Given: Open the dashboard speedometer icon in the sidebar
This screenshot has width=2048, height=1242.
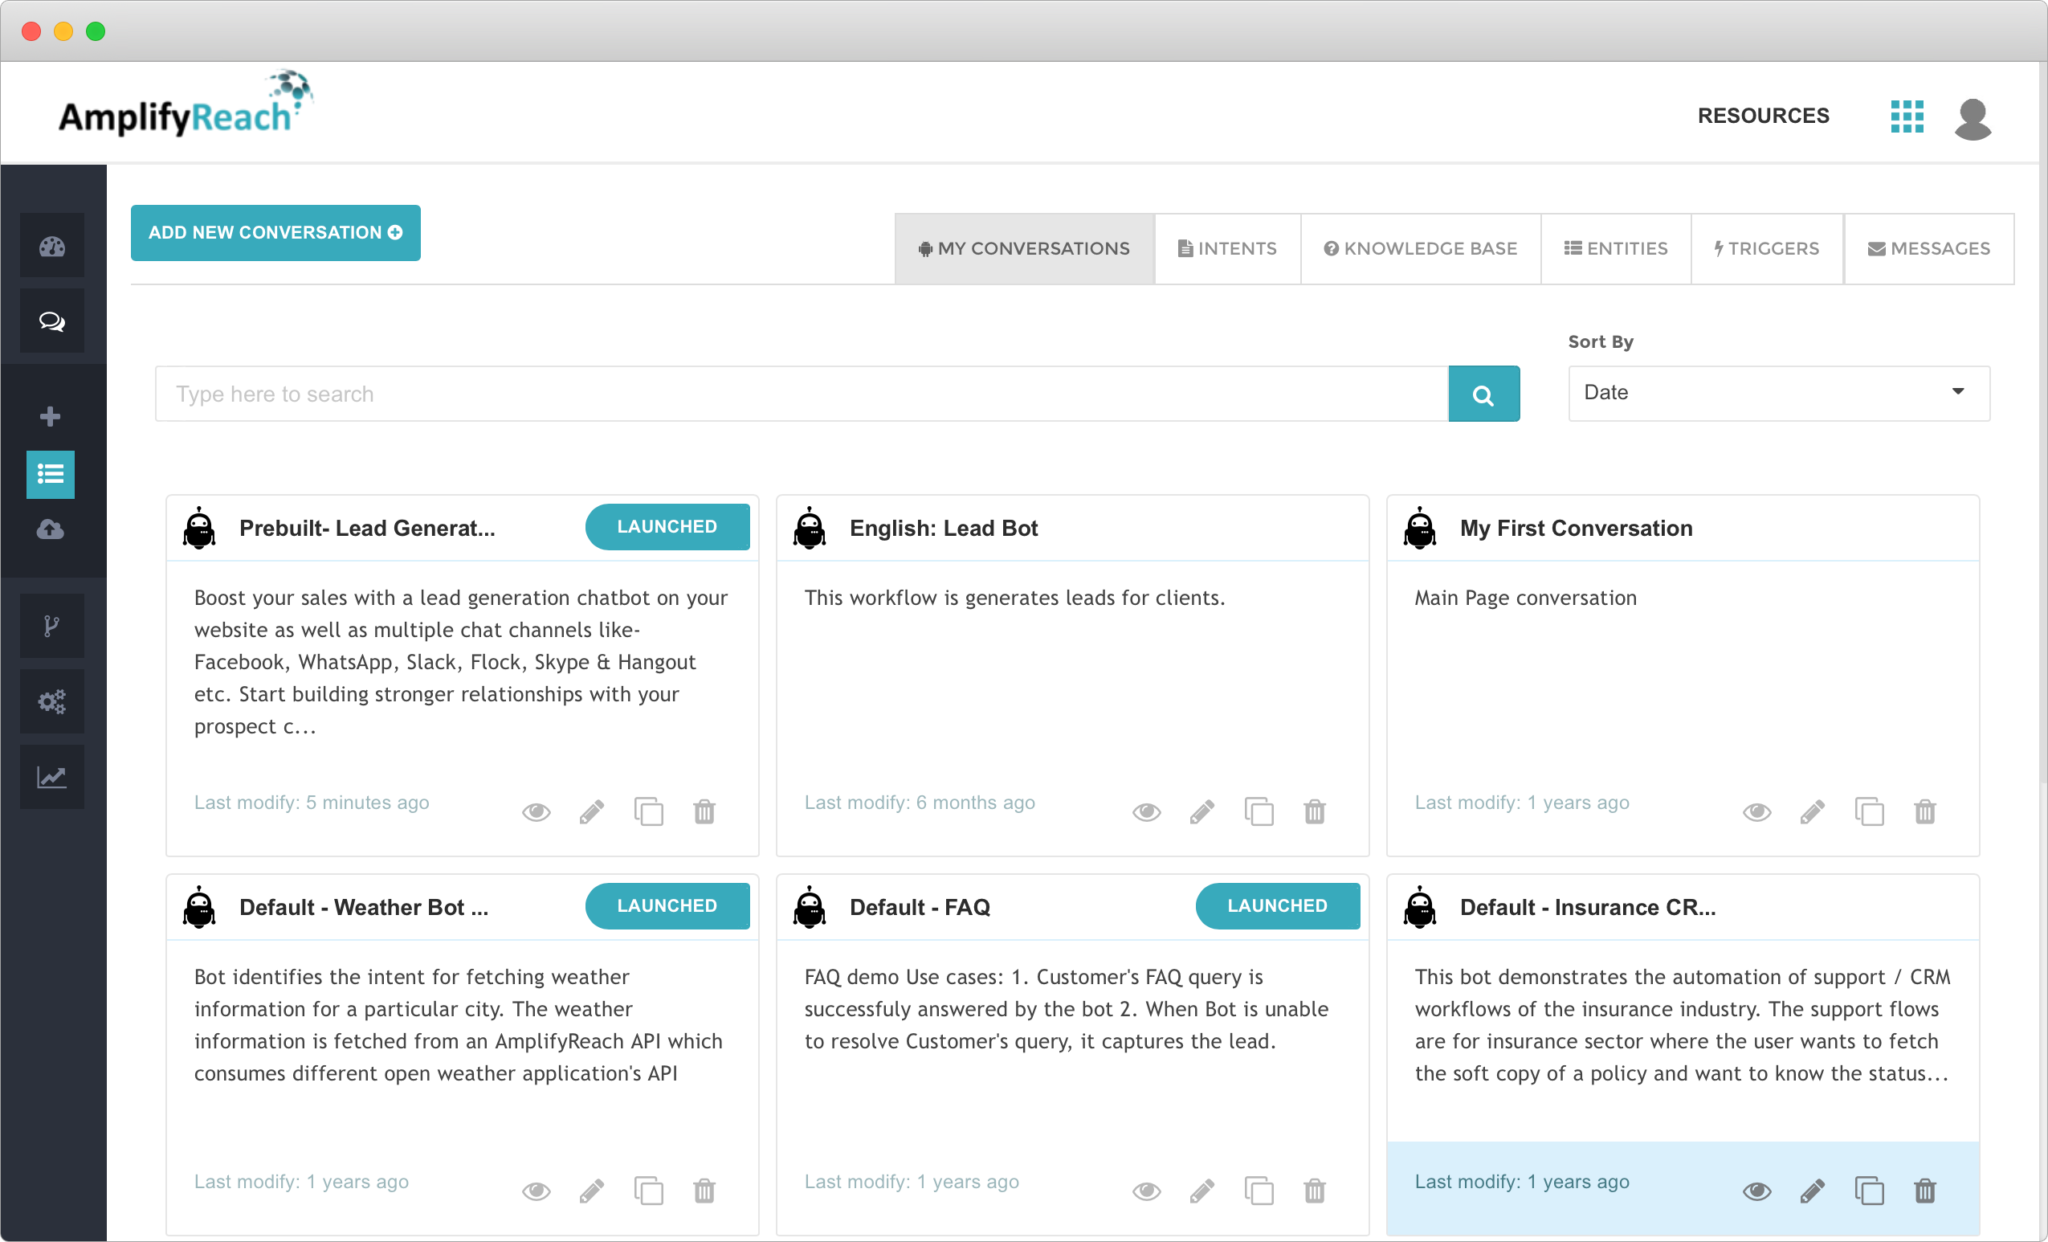Looking at the screenshot, I should pyautogui.click(x=51, y=245).
